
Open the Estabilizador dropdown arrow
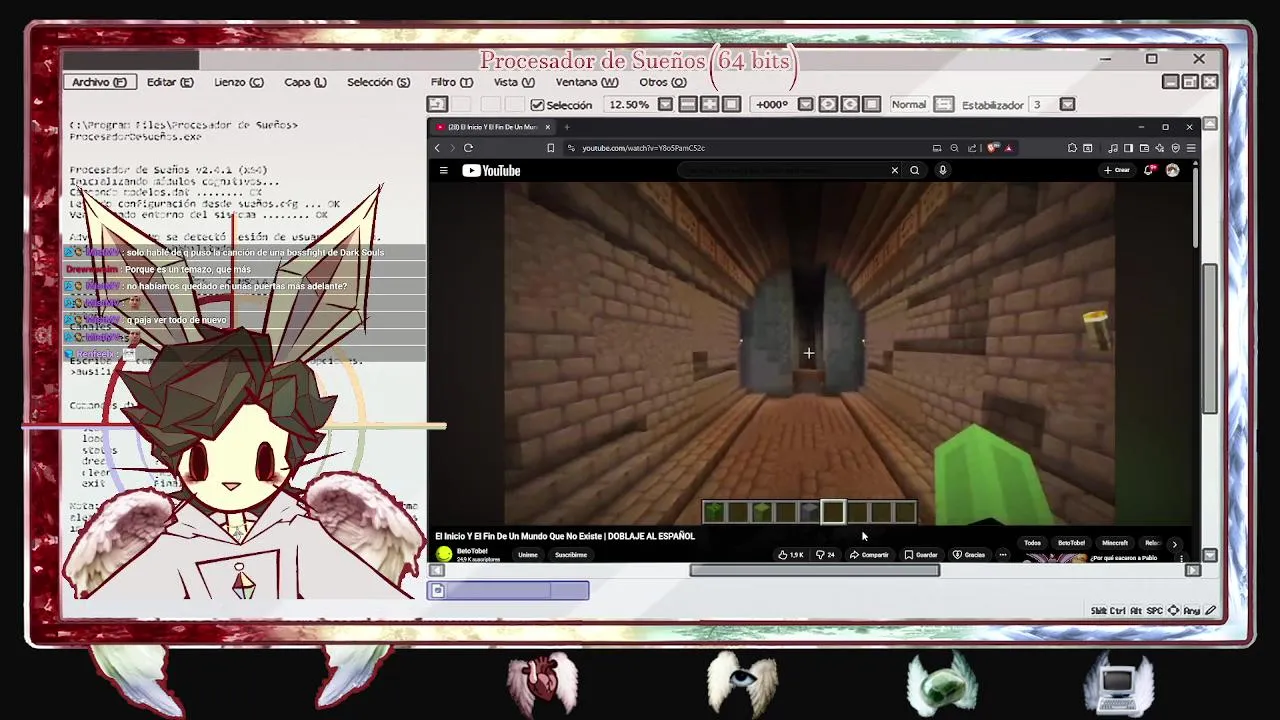coord(1067,104)
